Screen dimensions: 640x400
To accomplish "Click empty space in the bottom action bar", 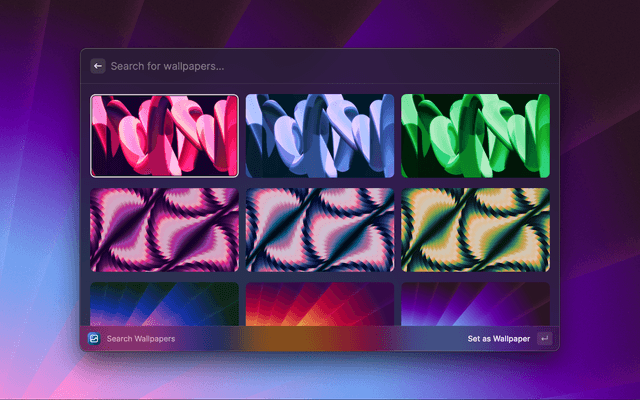I will pos(320,339).
